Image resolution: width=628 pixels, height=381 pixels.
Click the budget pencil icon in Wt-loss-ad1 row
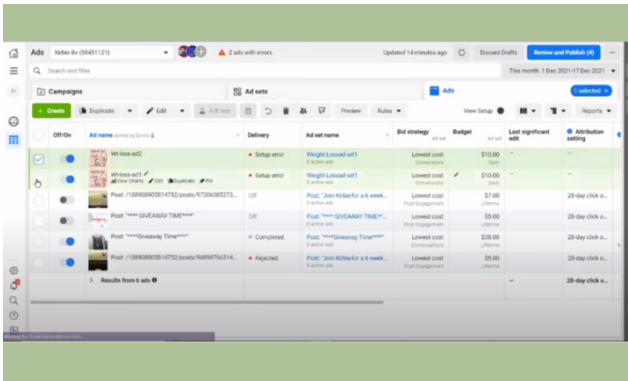point(456,175)
